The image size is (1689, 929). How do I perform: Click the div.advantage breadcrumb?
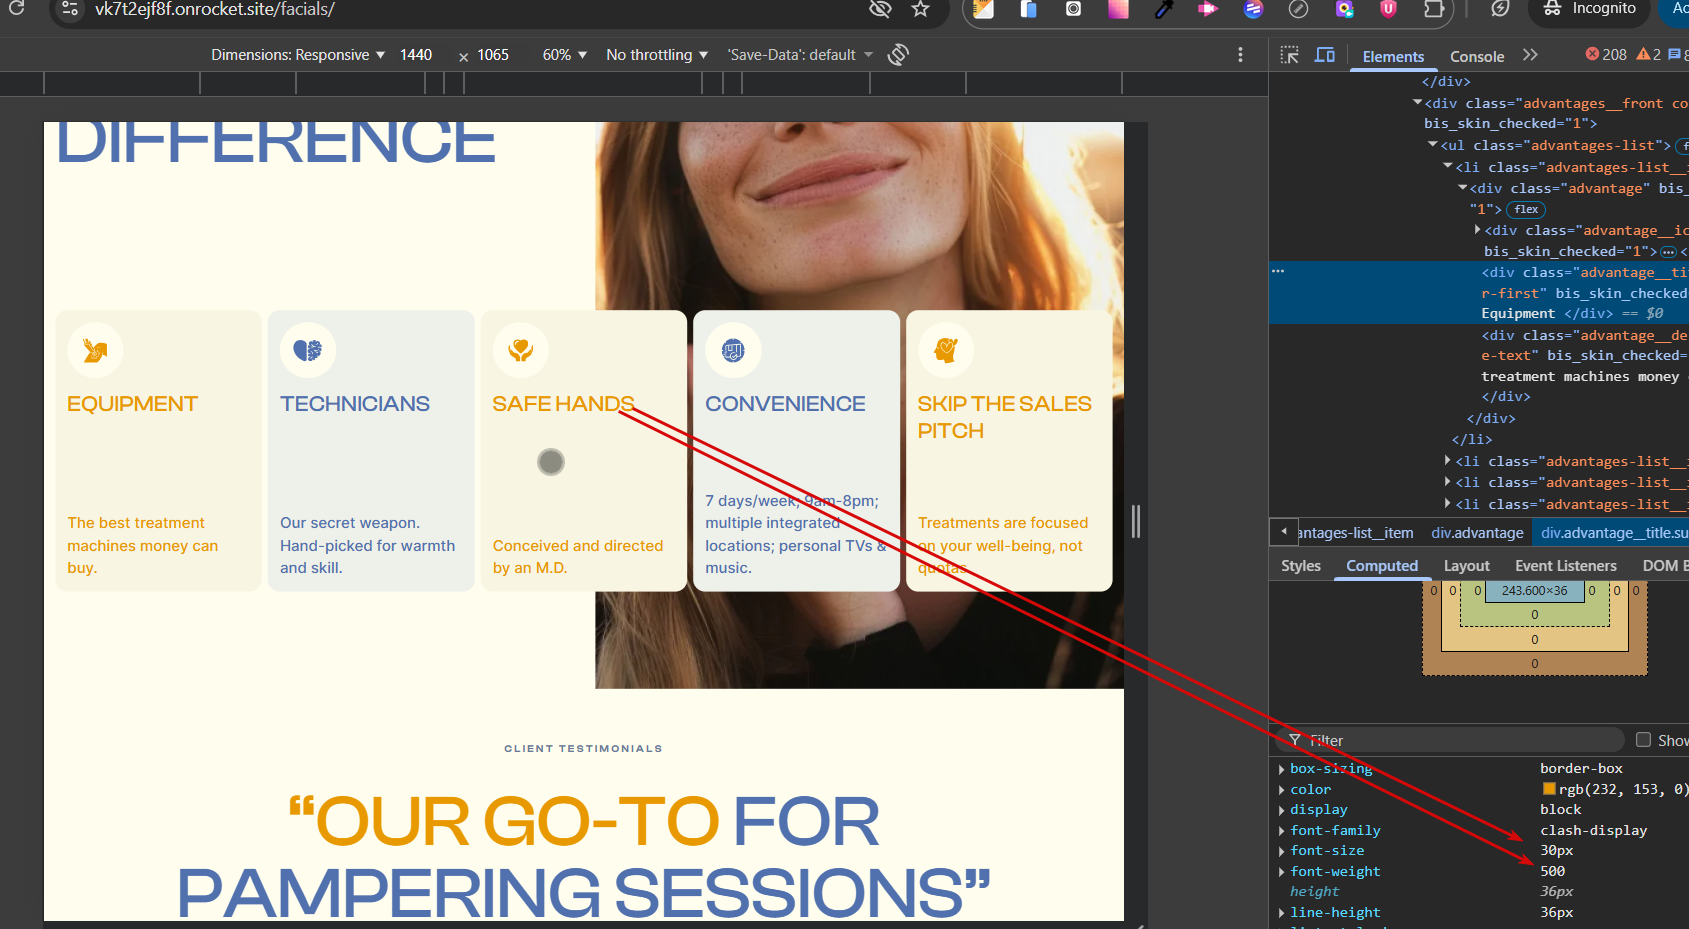(1477, 533)
